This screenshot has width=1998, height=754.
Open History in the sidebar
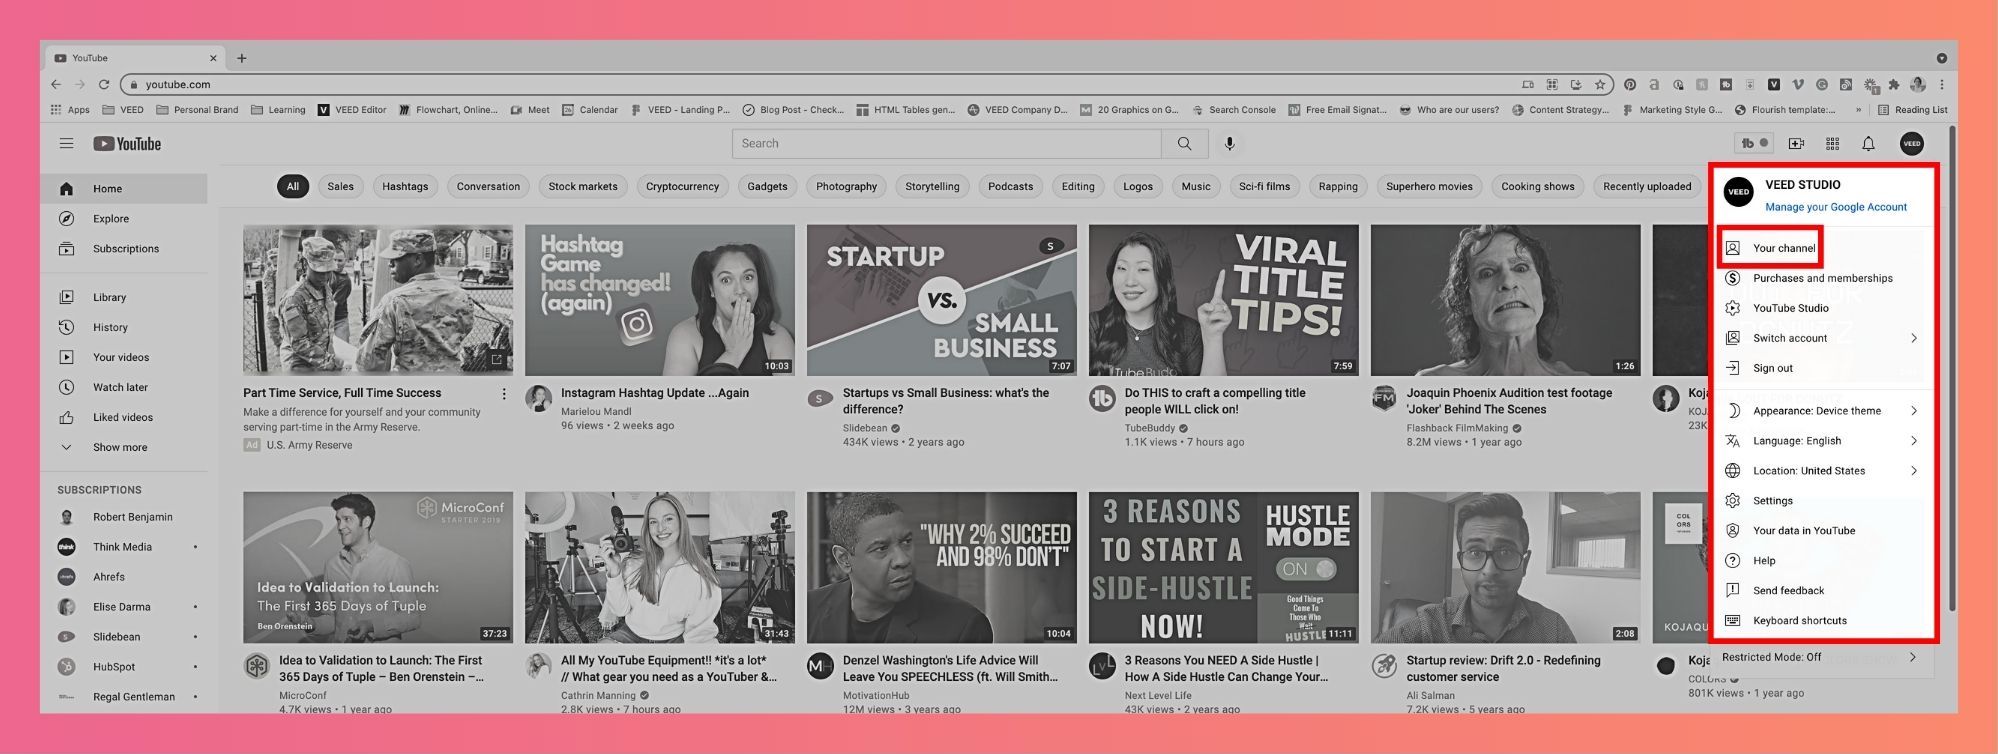(x=124, y=327)
